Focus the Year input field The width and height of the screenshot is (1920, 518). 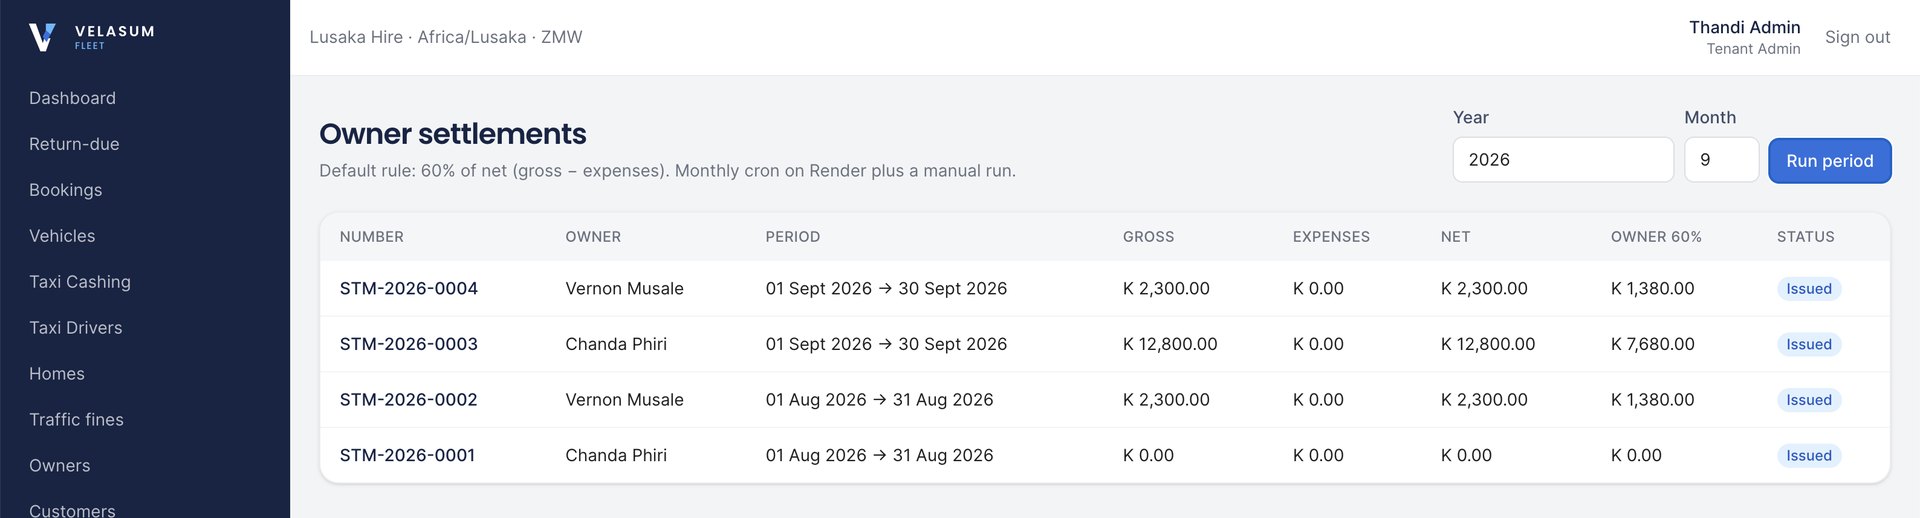[x=1562, y=160]
